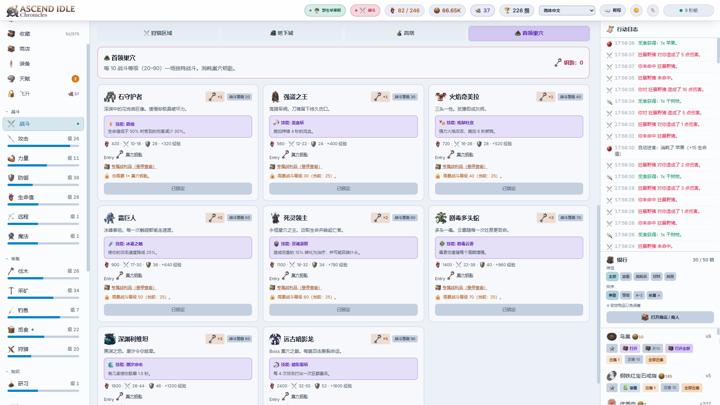Image resolution: width=720 pixels, height=405 pixels.
Task: Click the left sidebar vertical scrollbar
Action: [x=87, y=156]
